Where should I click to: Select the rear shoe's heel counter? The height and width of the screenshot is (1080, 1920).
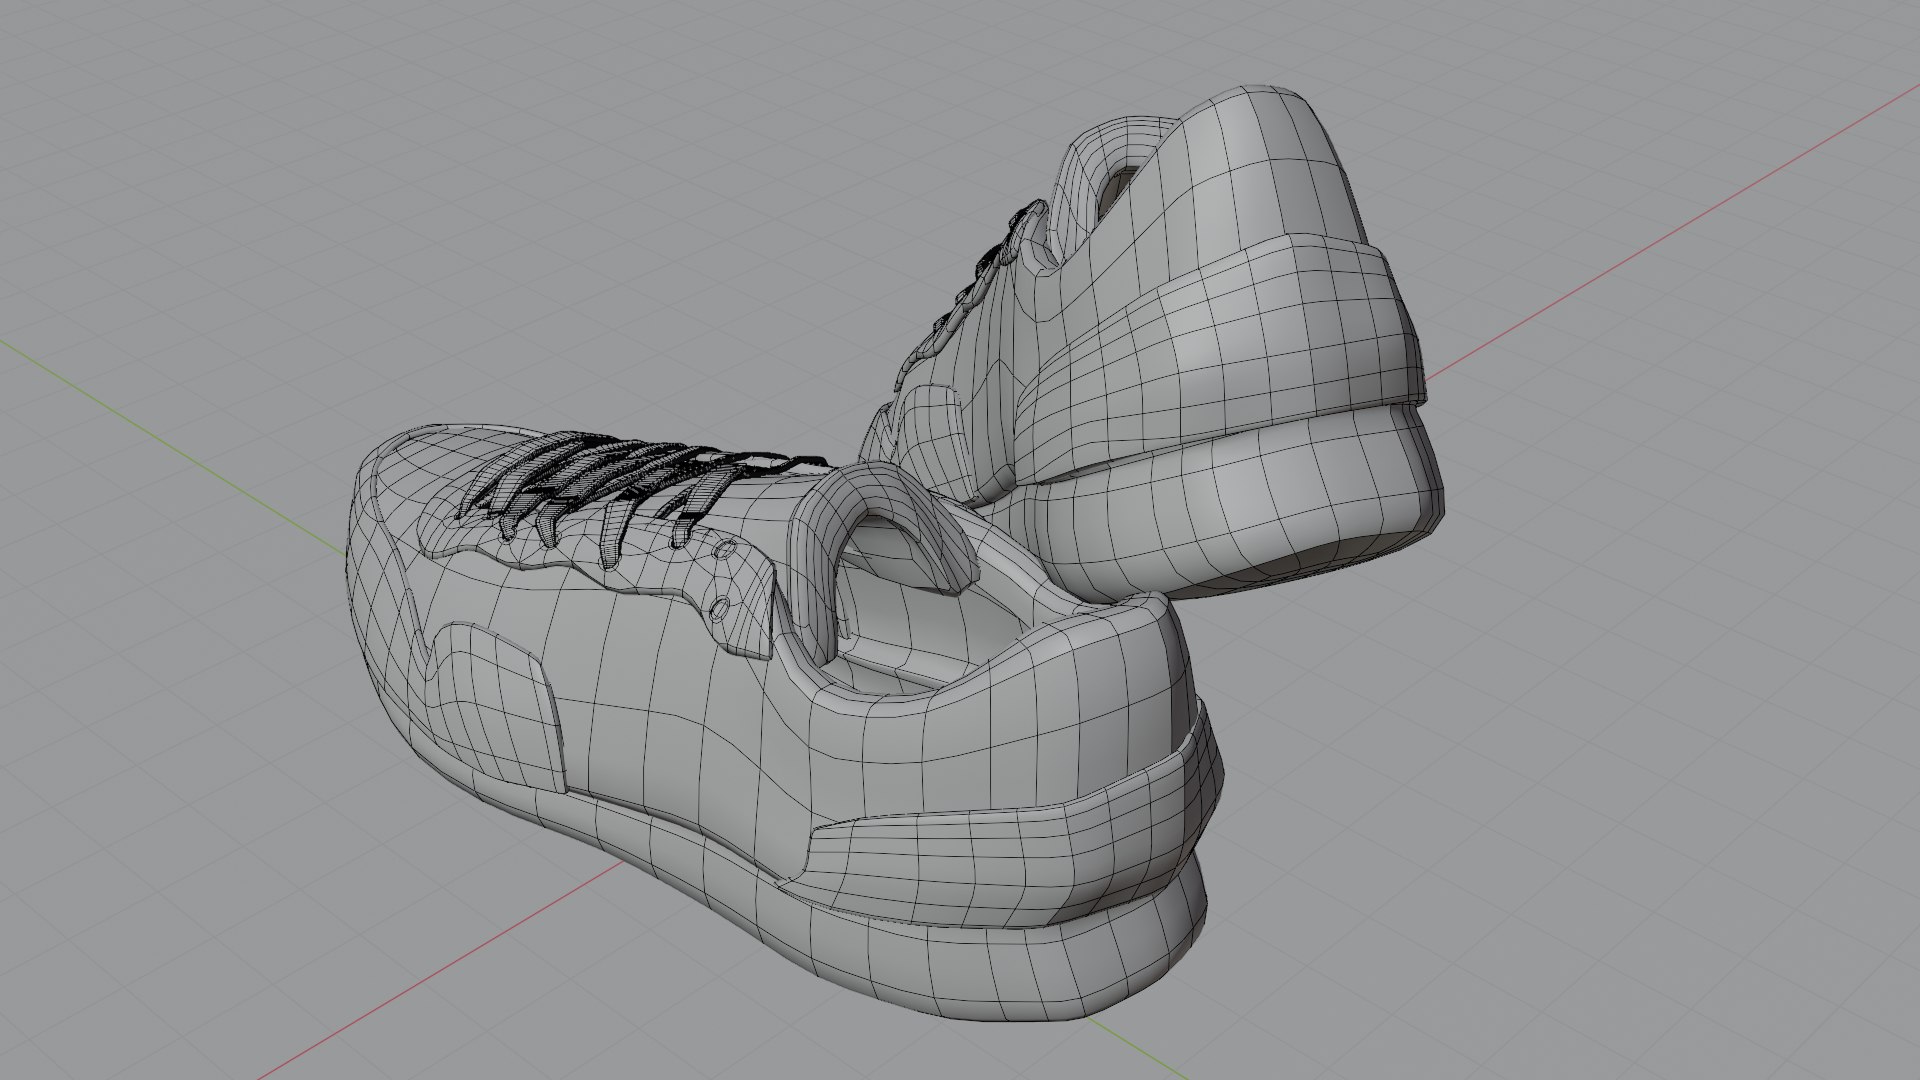[1220, 360]
